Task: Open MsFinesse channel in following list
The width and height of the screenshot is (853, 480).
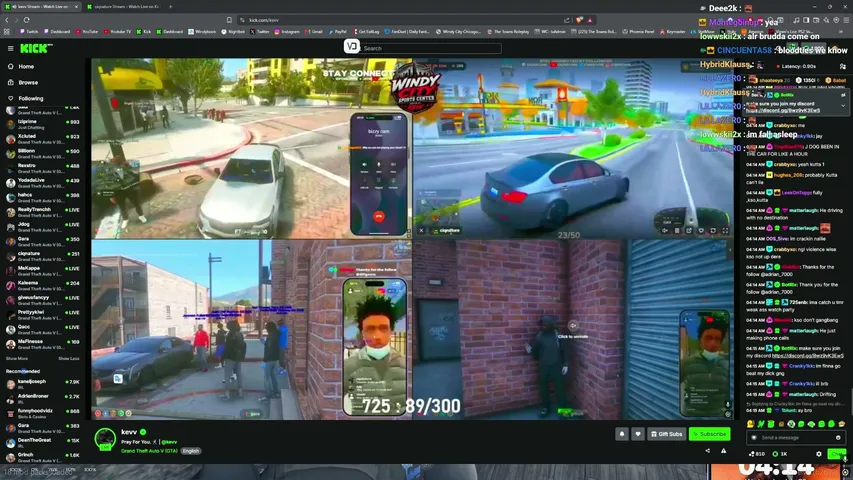Action: coord(42,344)
